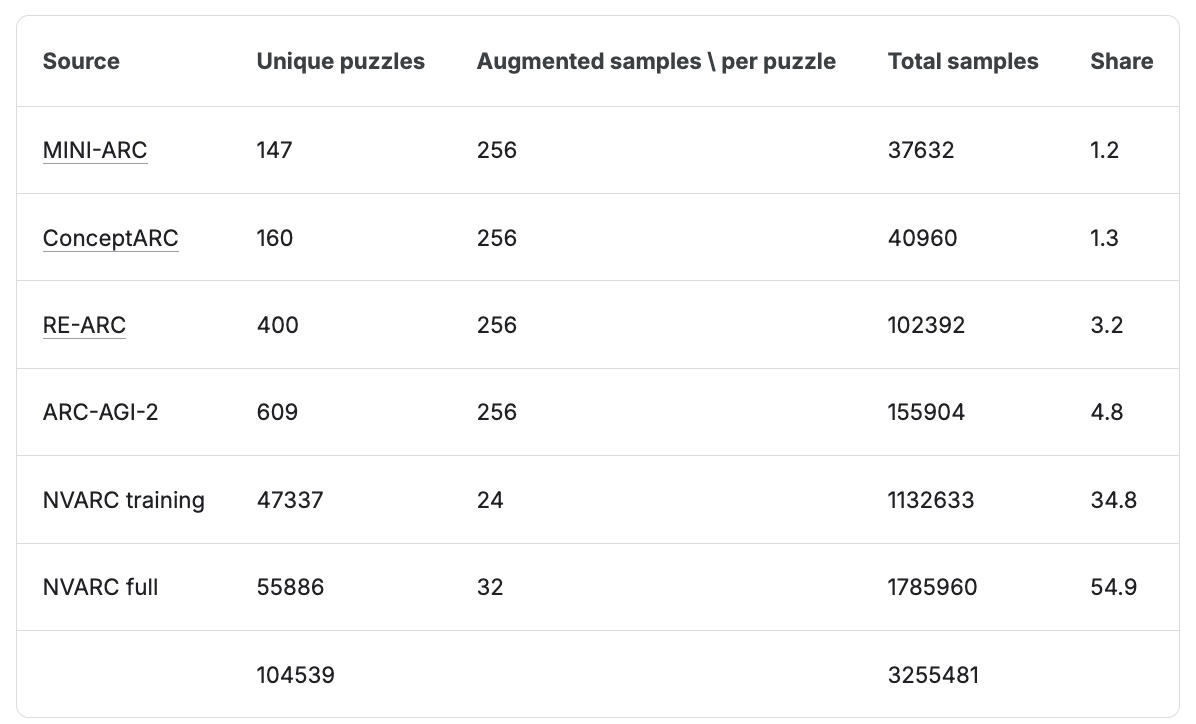Click the 54.9 share value
This screenshot has width=1196, height=724.
tap(1113, 587)
